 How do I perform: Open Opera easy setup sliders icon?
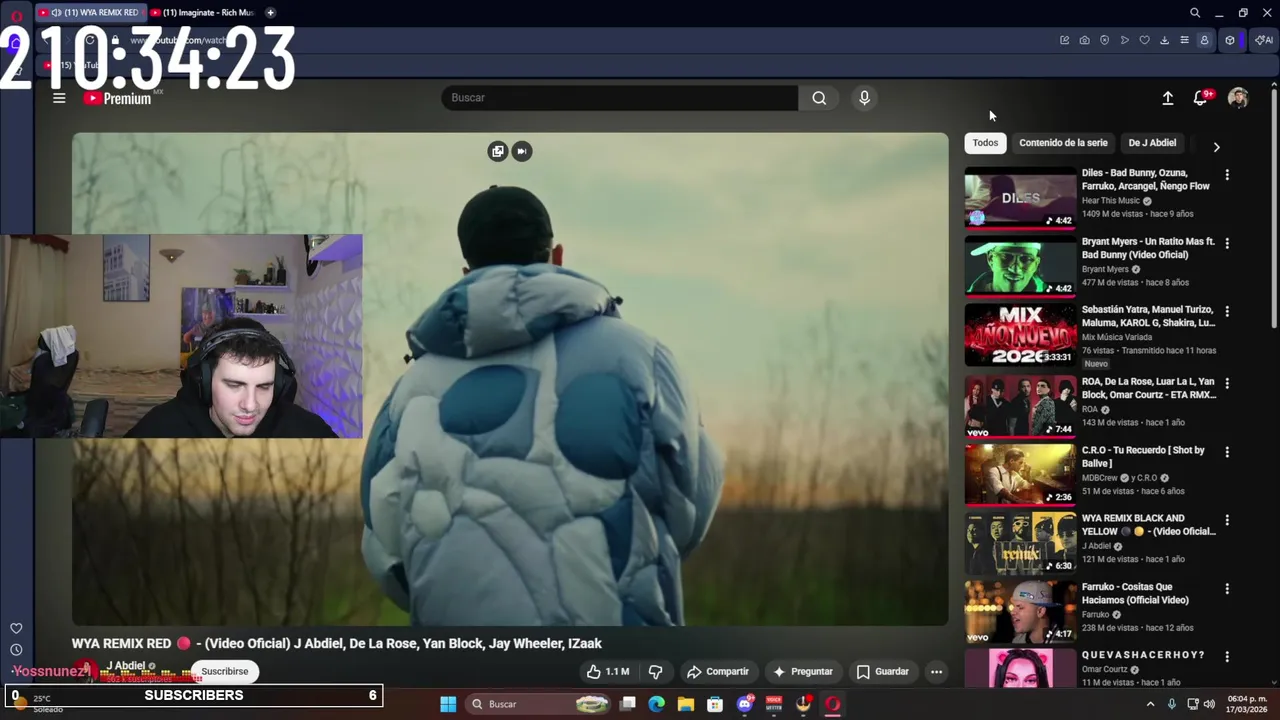pyautogui.click(x=1184, y=40)
